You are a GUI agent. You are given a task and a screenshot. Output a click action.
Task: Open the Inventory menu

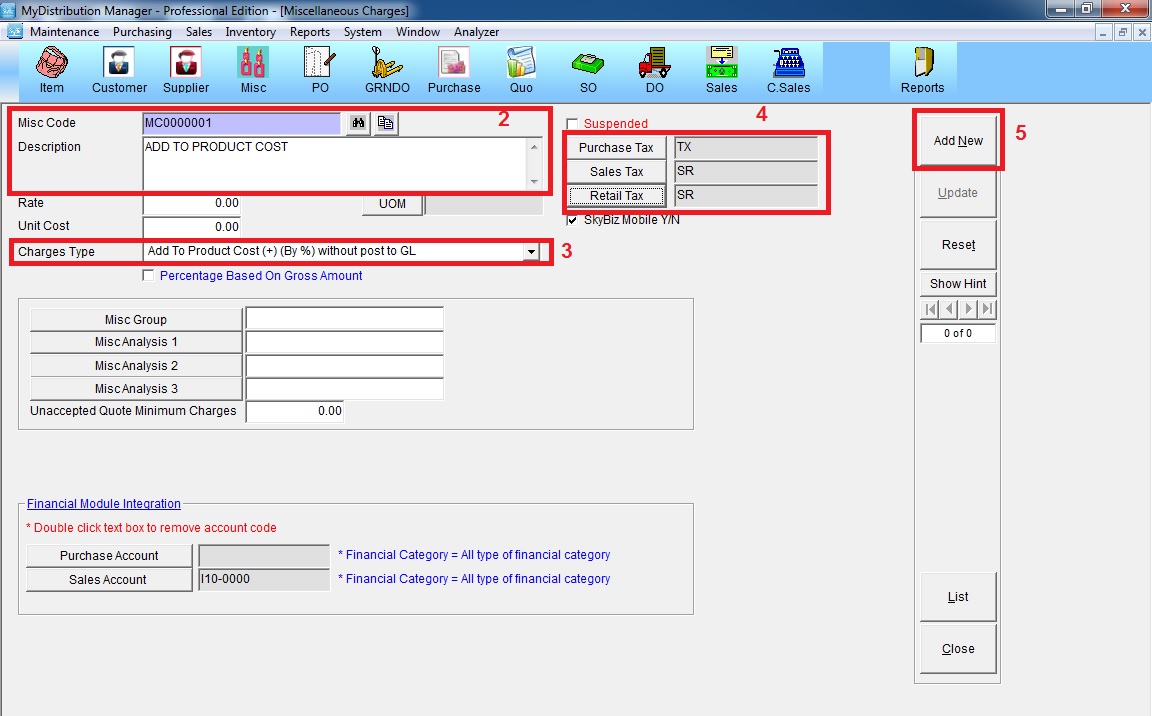pyautogui.click(x=250, y=32)
